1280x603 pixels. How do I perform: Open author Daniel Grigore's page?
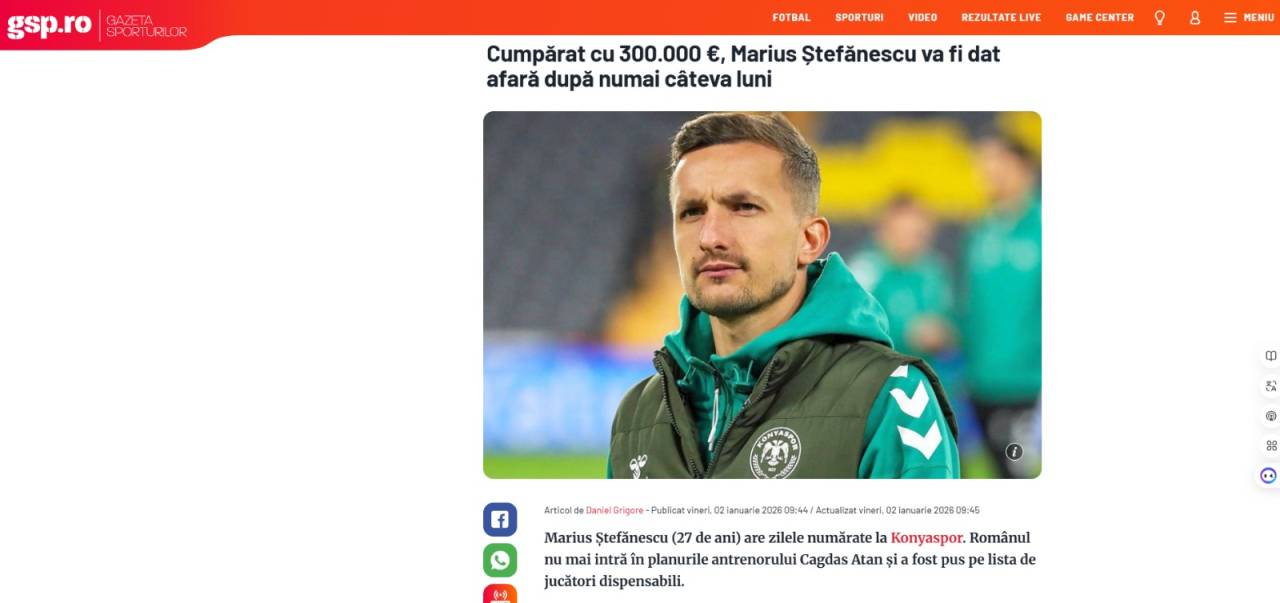[x=615, y=510]
